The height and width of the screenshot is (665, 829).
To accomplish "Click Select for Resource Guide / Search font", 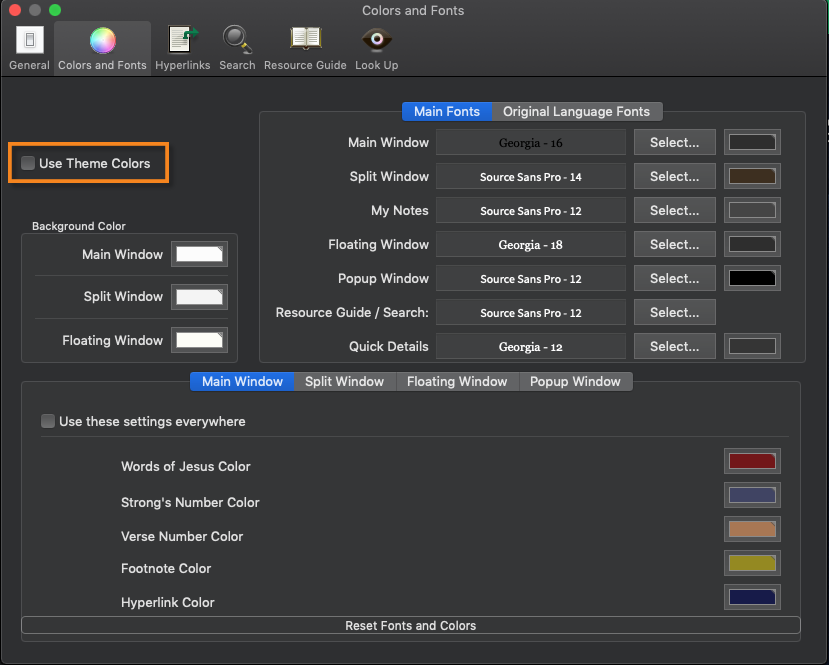I will click(674, 312).
